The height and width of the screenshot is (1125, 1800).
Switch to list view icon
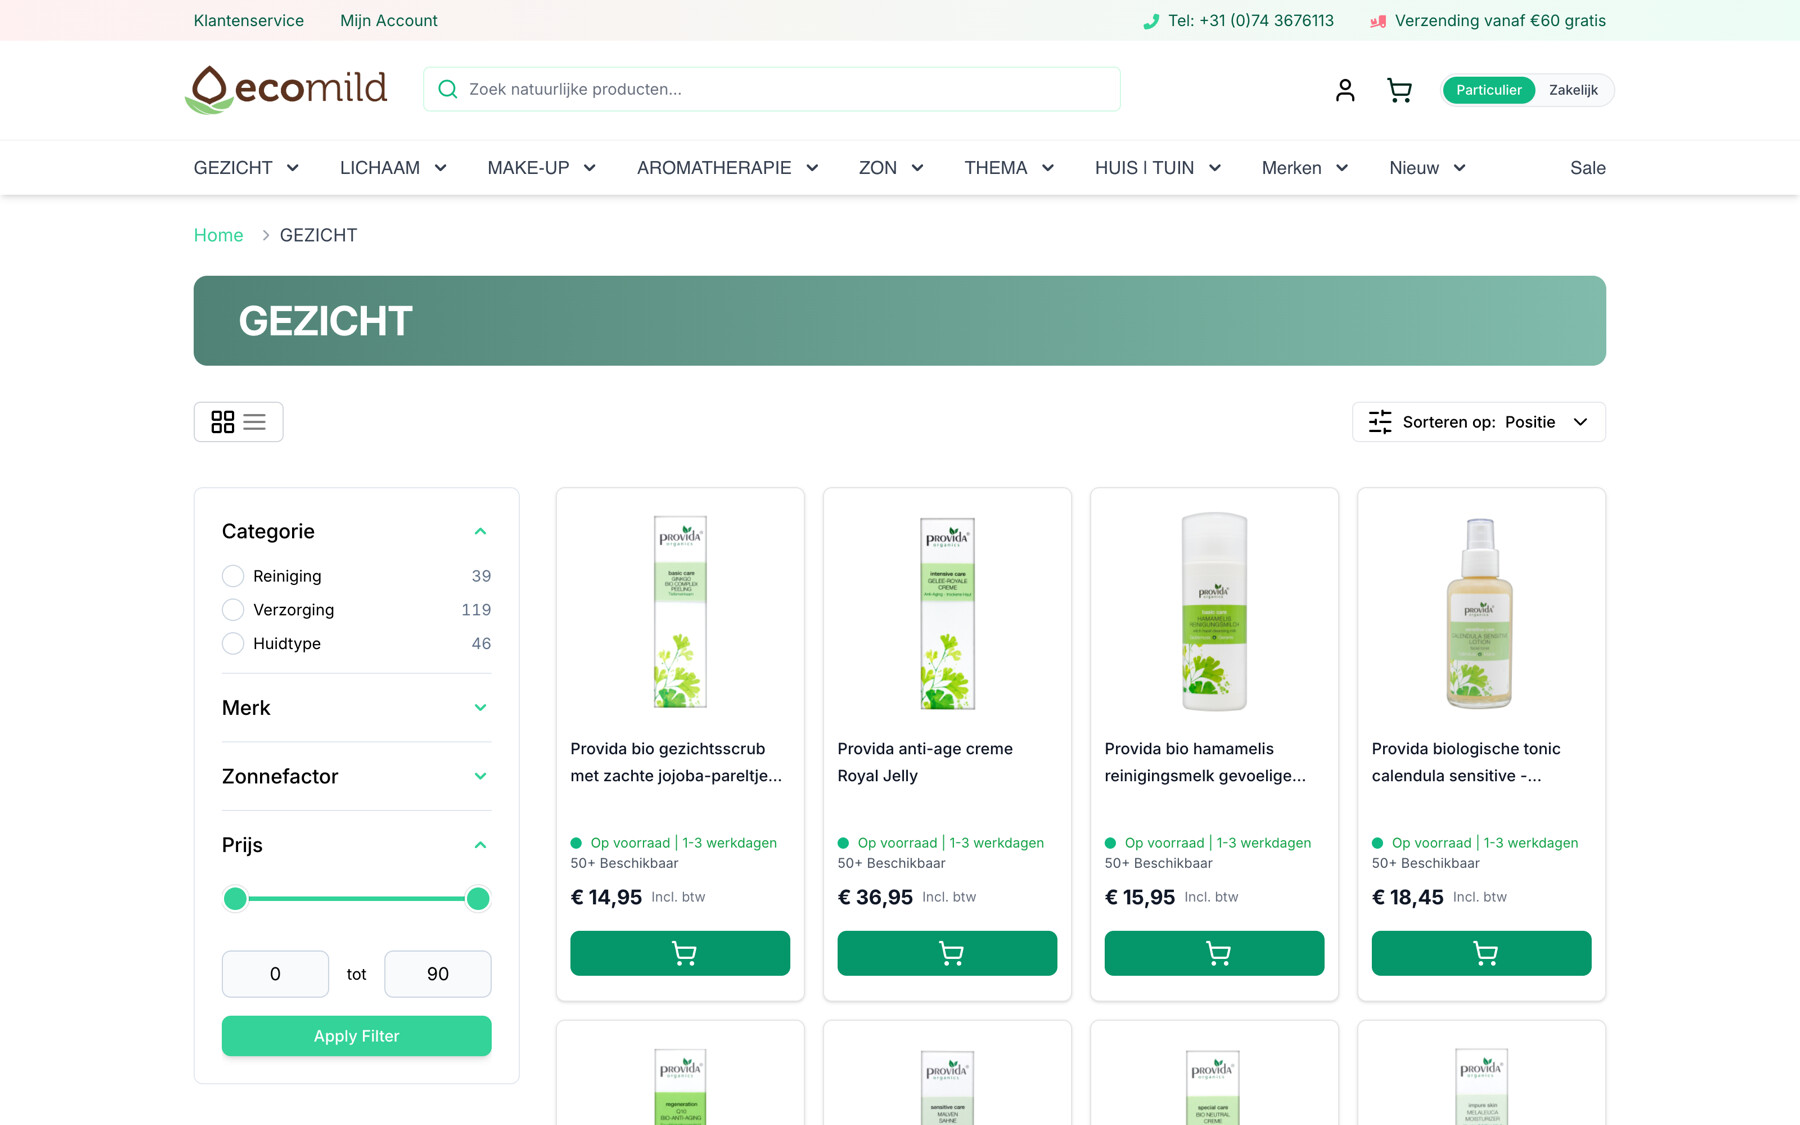click(255, 422)
